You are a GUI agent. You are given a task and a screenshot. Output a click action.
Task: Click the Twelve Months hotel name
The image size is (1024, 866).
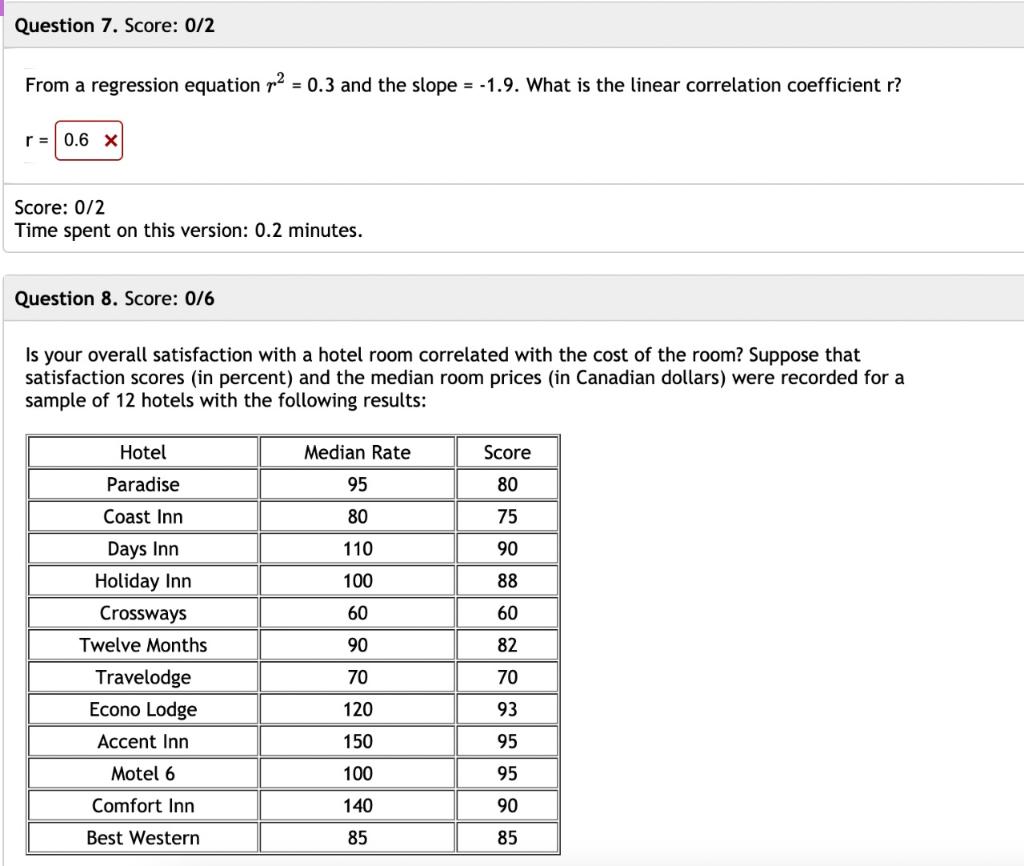point(142,645)
